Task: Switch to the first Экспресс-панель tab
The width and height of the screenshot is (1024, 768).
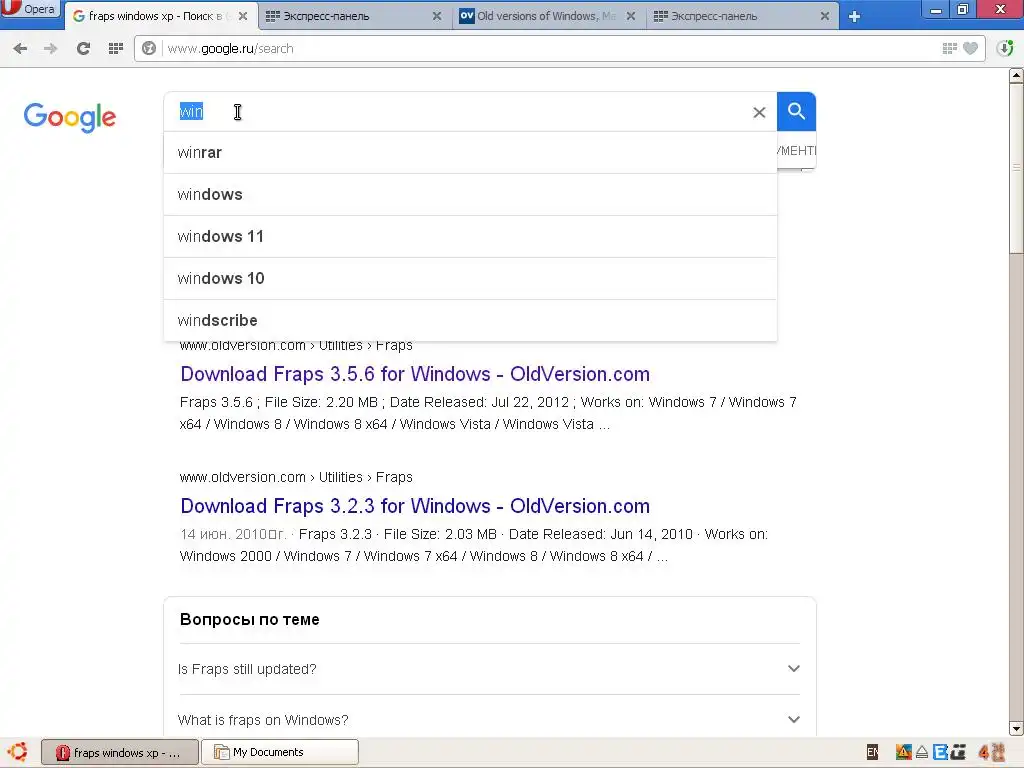Action: tap(346, 16)
